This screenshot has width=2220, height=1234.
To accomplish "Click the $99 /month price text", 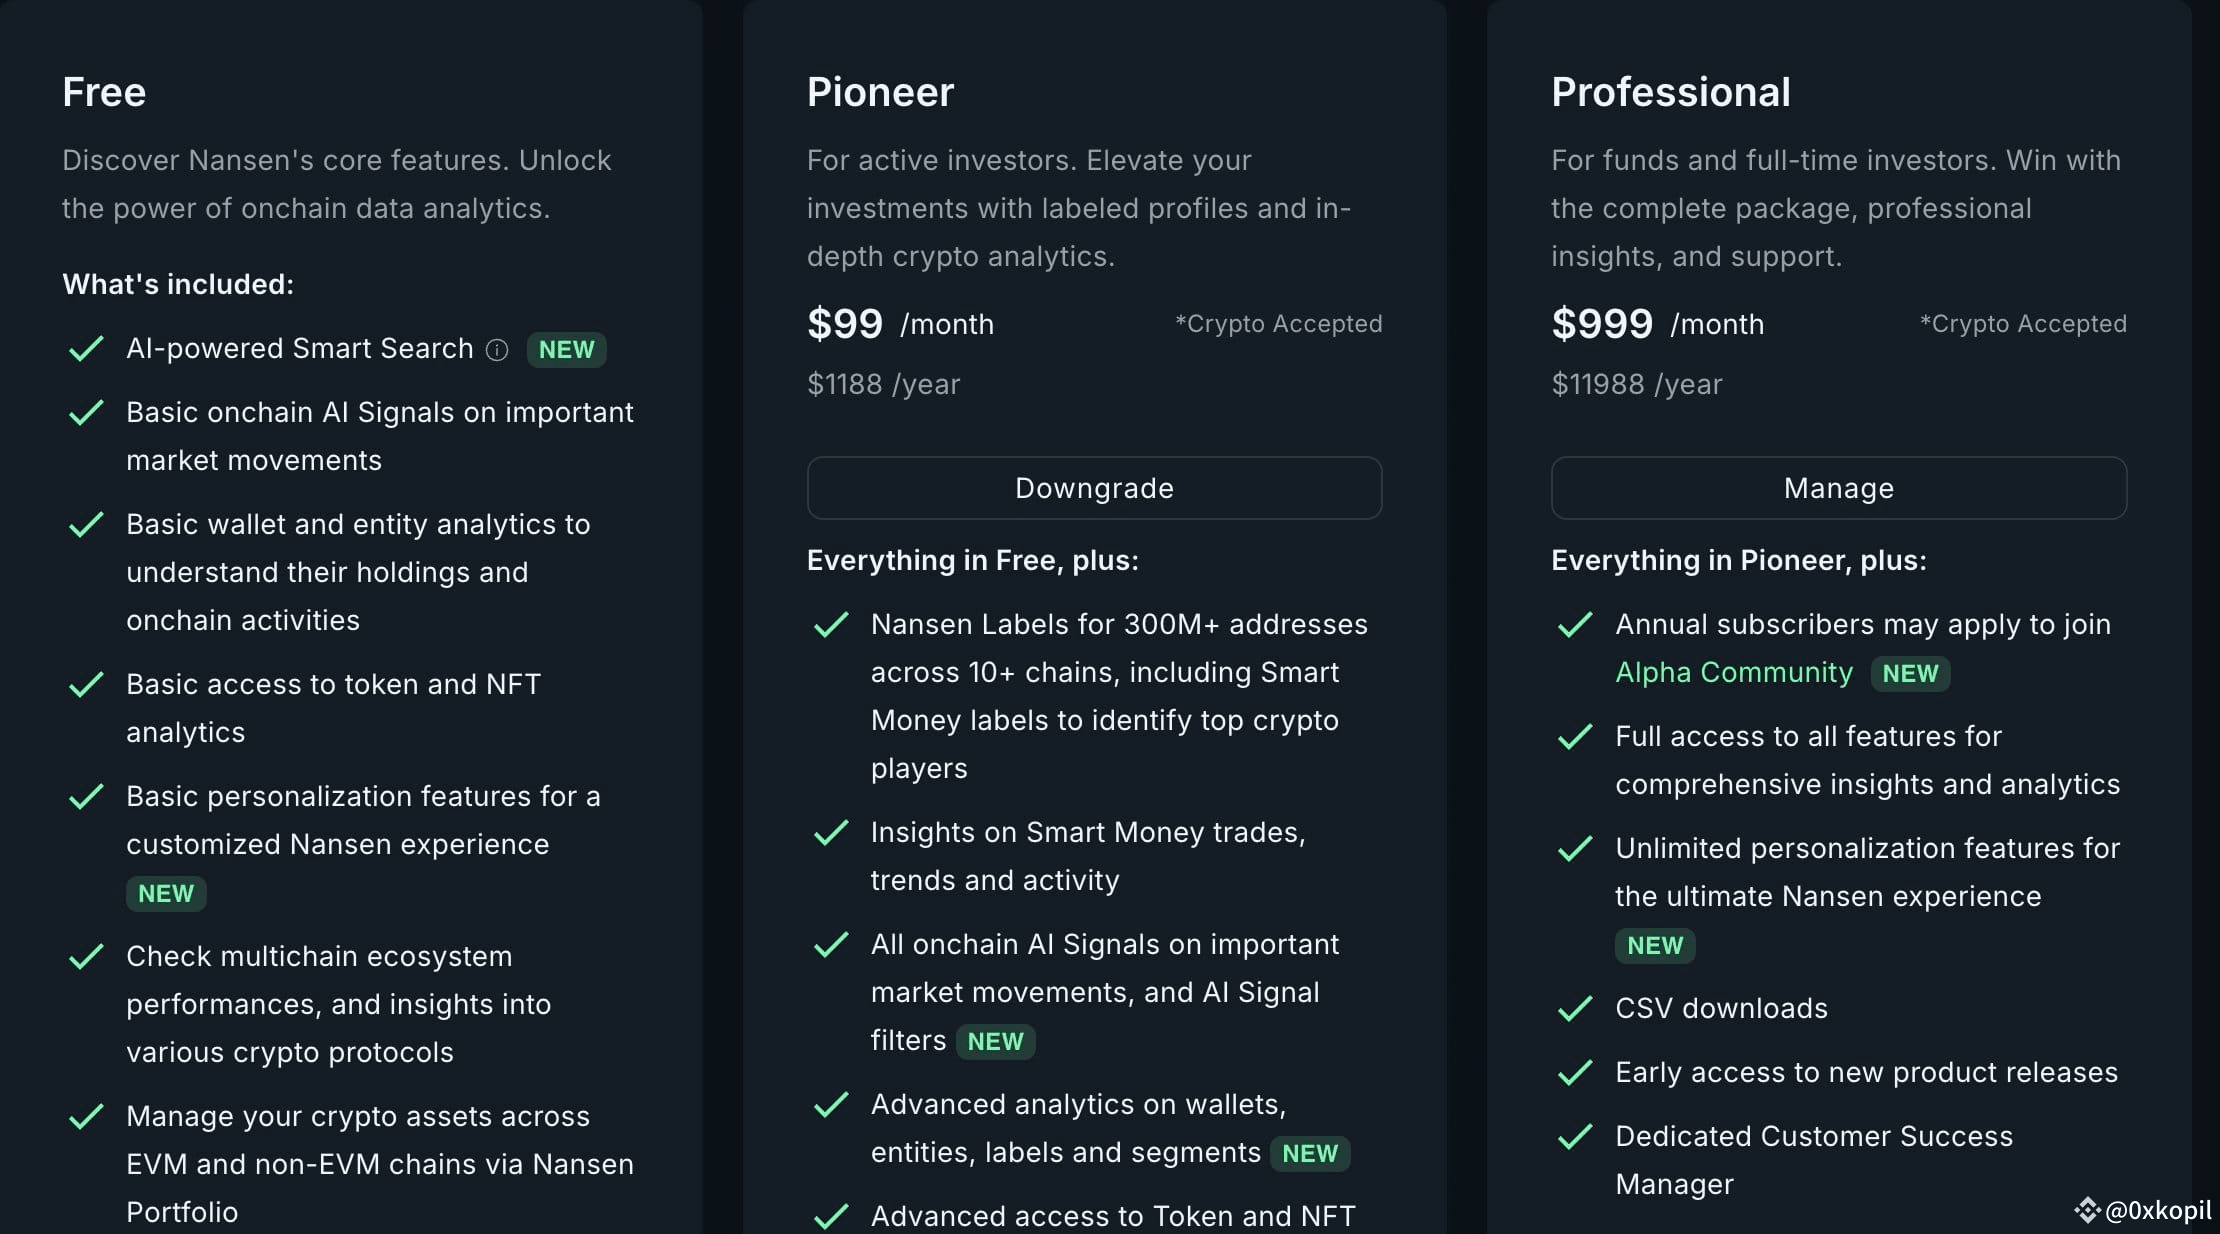I will pos(900,324).
